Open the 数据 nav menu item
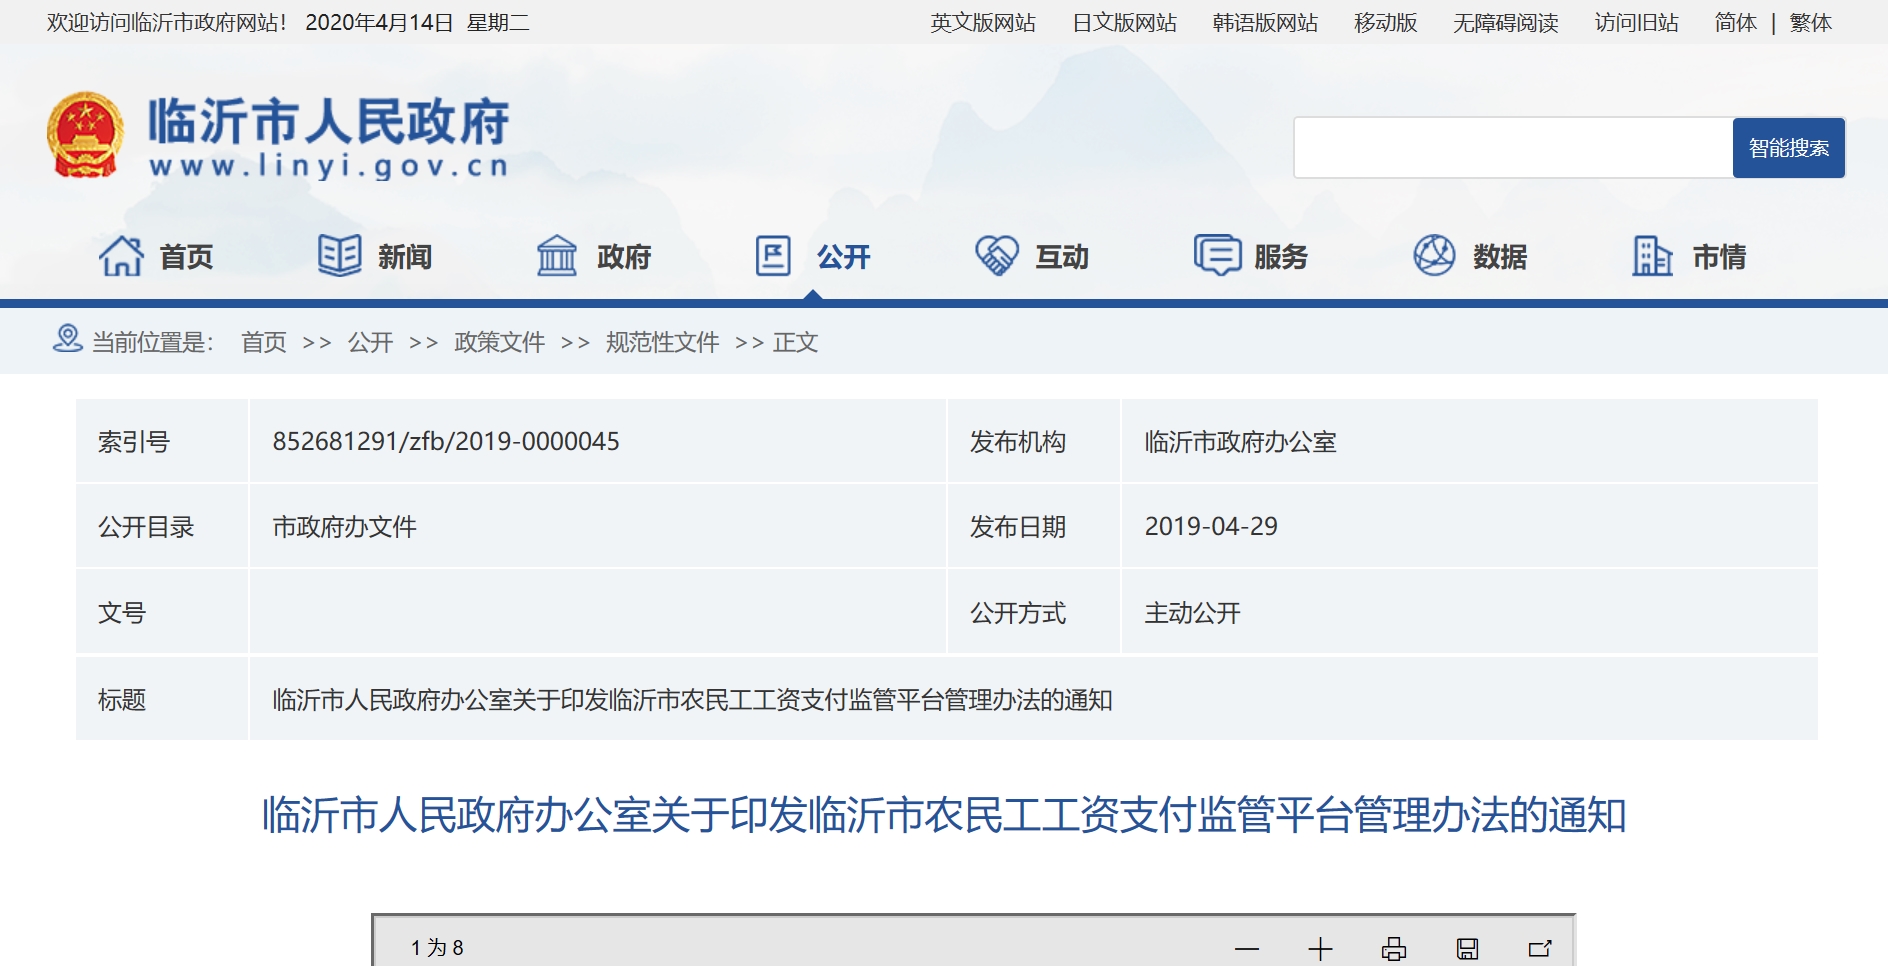The image size is (1888, 966). click(x=1500, y=257)
